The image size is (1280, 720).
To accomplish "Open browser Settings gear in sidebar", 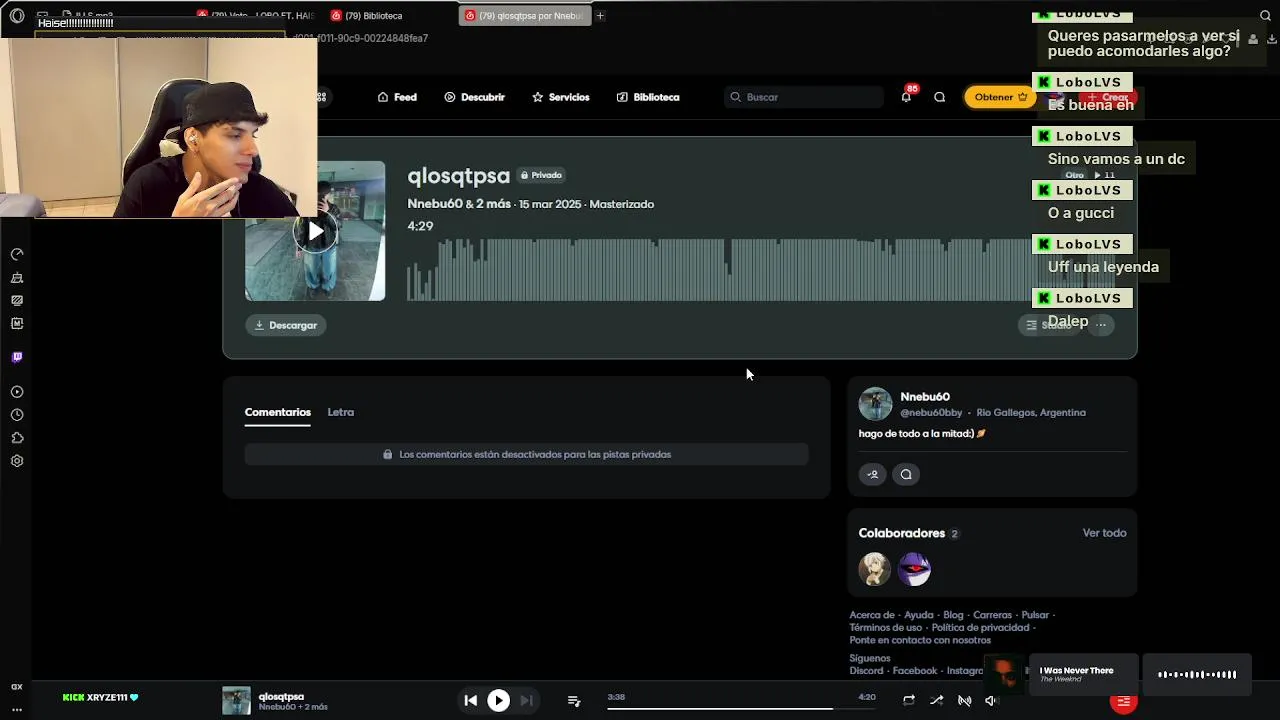I will point(17,461).
